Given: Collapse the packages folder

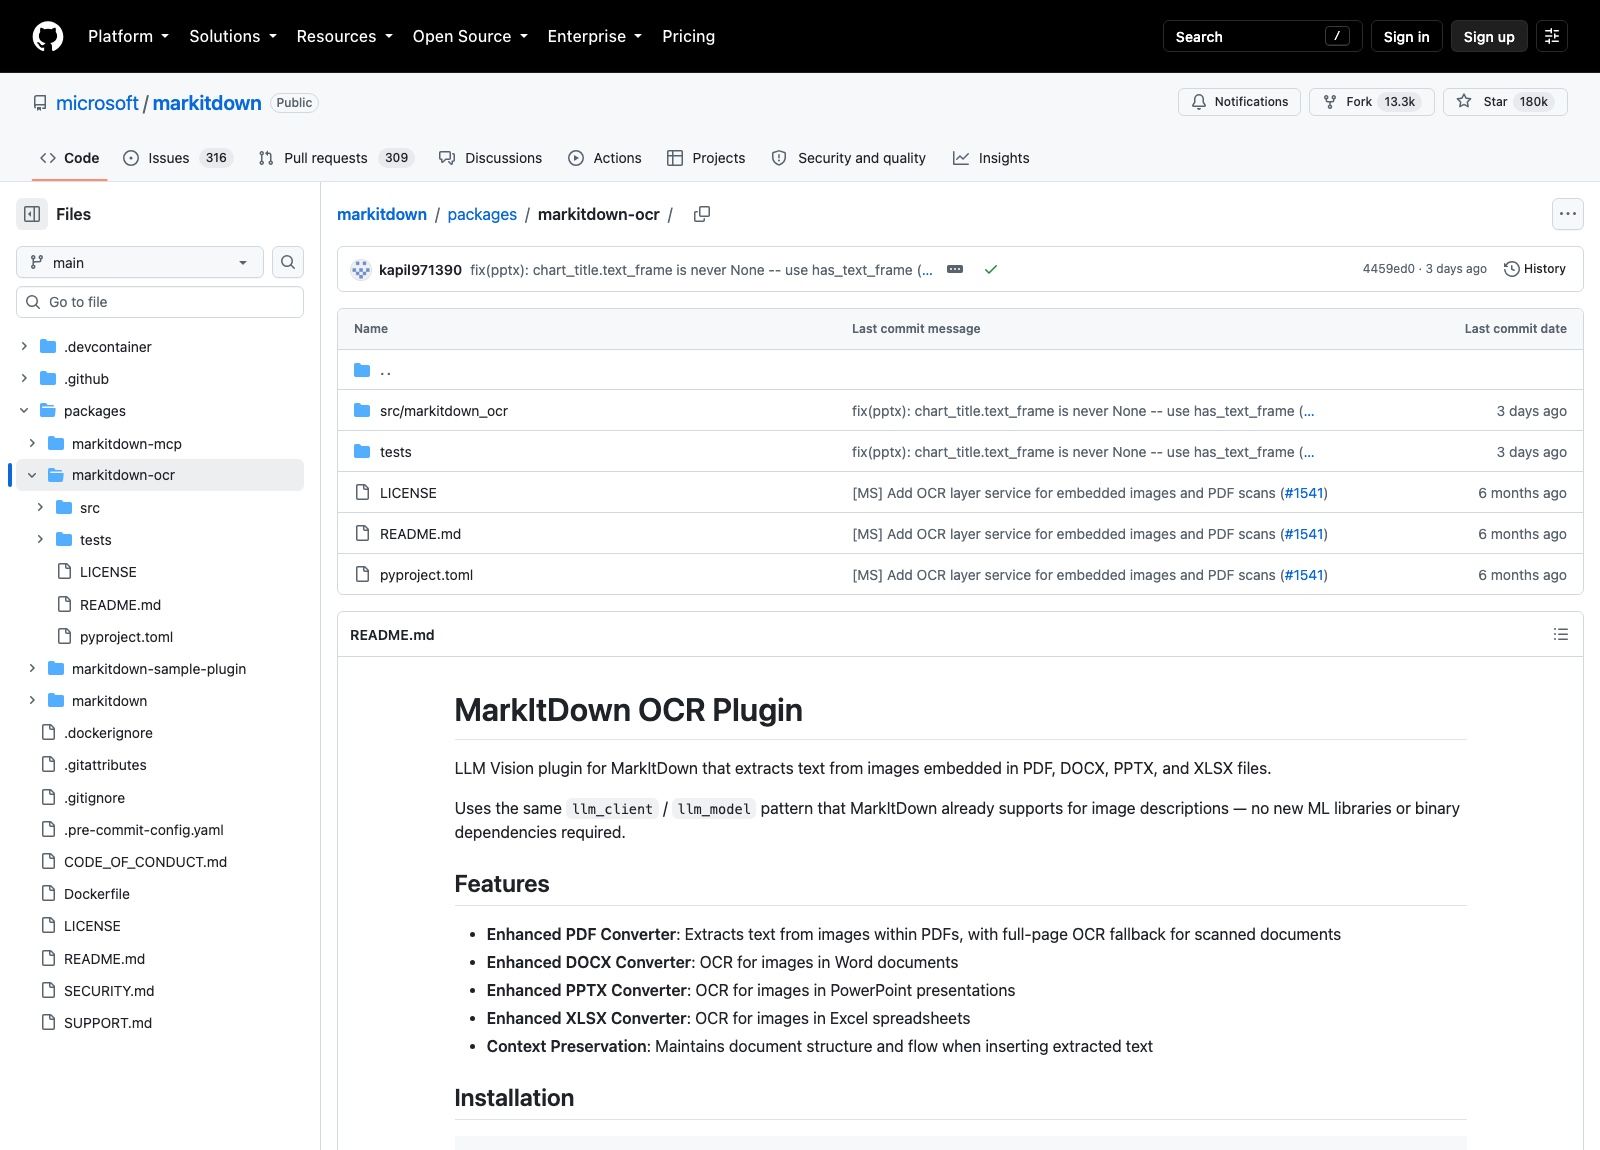Looking at the screenshot, I should coord(24,411).
